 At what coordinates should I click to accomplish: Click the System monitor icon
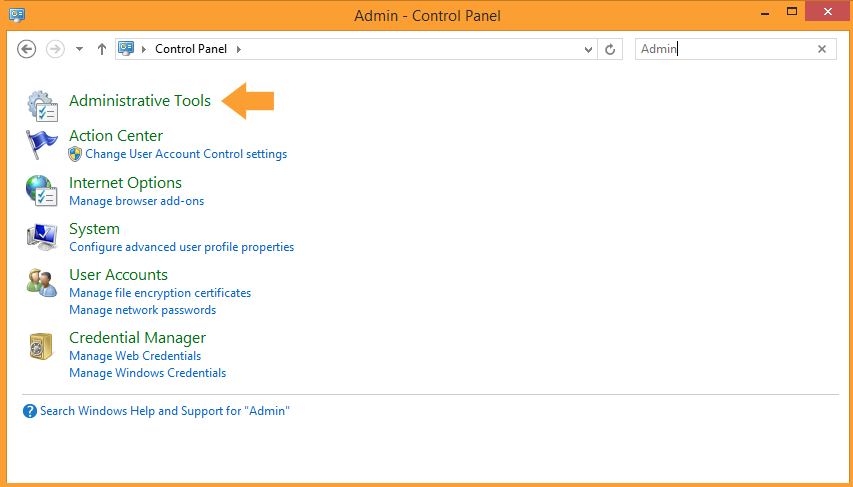[x=42, y=237]
